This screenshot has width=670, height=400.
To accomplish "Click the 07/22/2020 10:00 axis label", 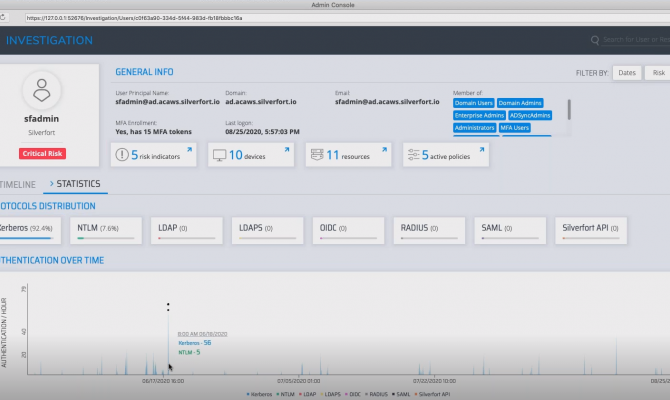I will click(434, 381).
